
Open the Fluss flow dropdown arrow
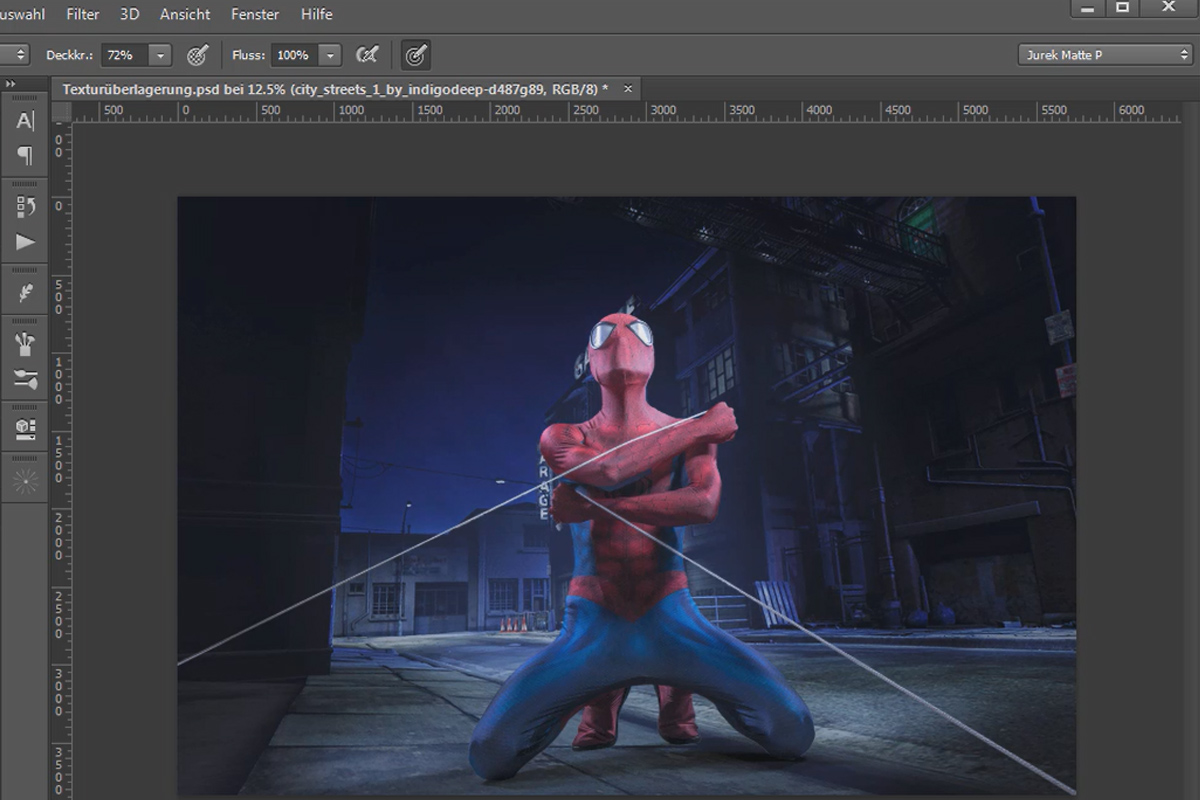(330, 55)
